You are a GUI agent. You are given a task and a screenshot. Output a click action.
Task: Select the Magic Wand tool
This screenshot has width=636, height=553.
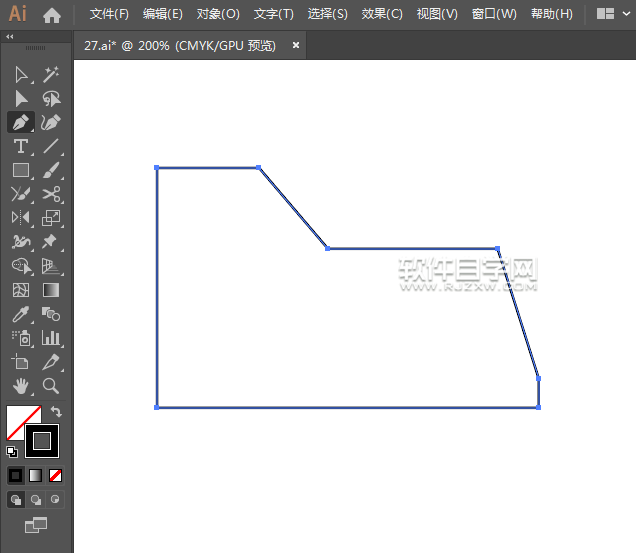(51, 75)
